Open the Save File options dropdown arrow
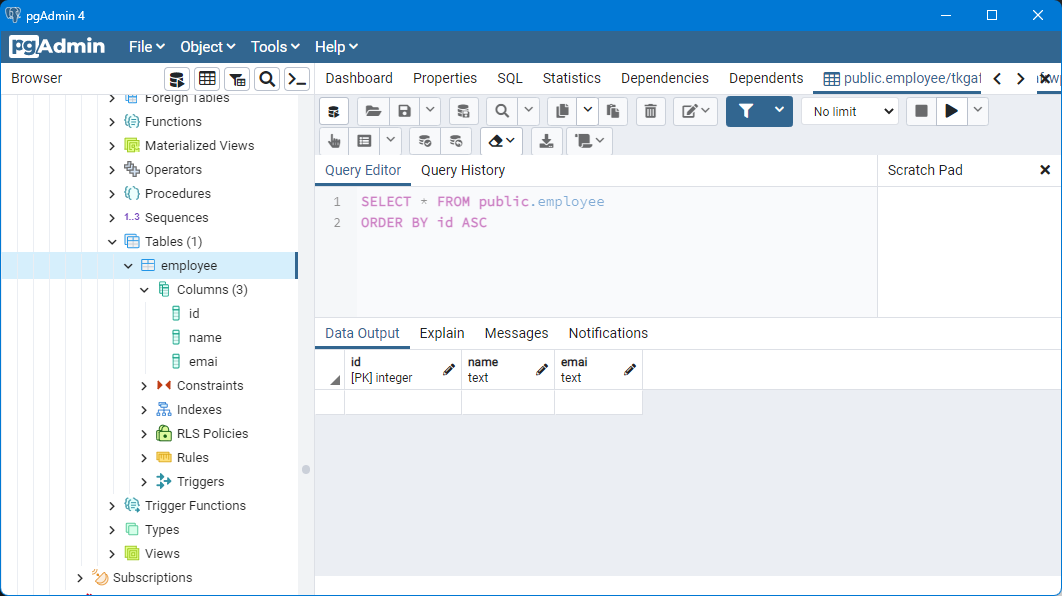Viewport: 1062px width, 596px height. [x=430, y=111]
